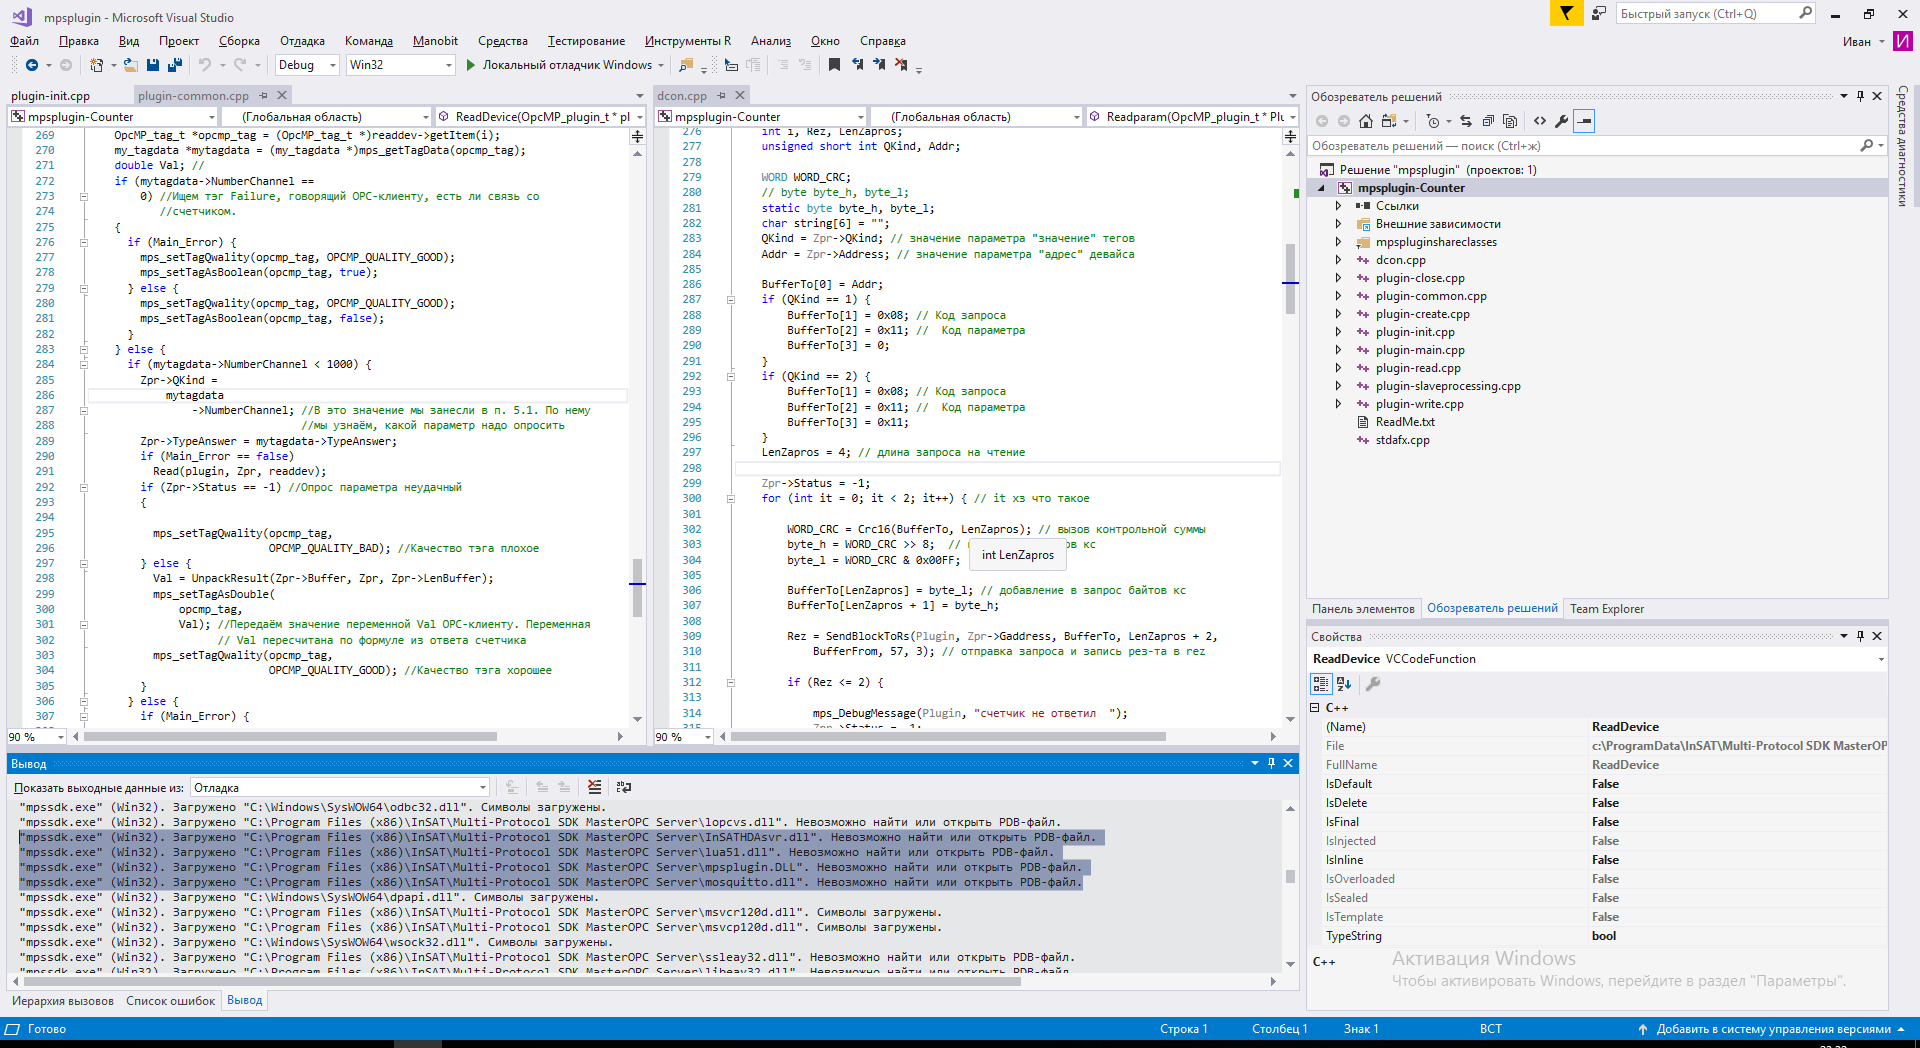This screenshot has width=1920, height=1048.
Task: Open the Сборка menu
Action: tap(239, 41)
